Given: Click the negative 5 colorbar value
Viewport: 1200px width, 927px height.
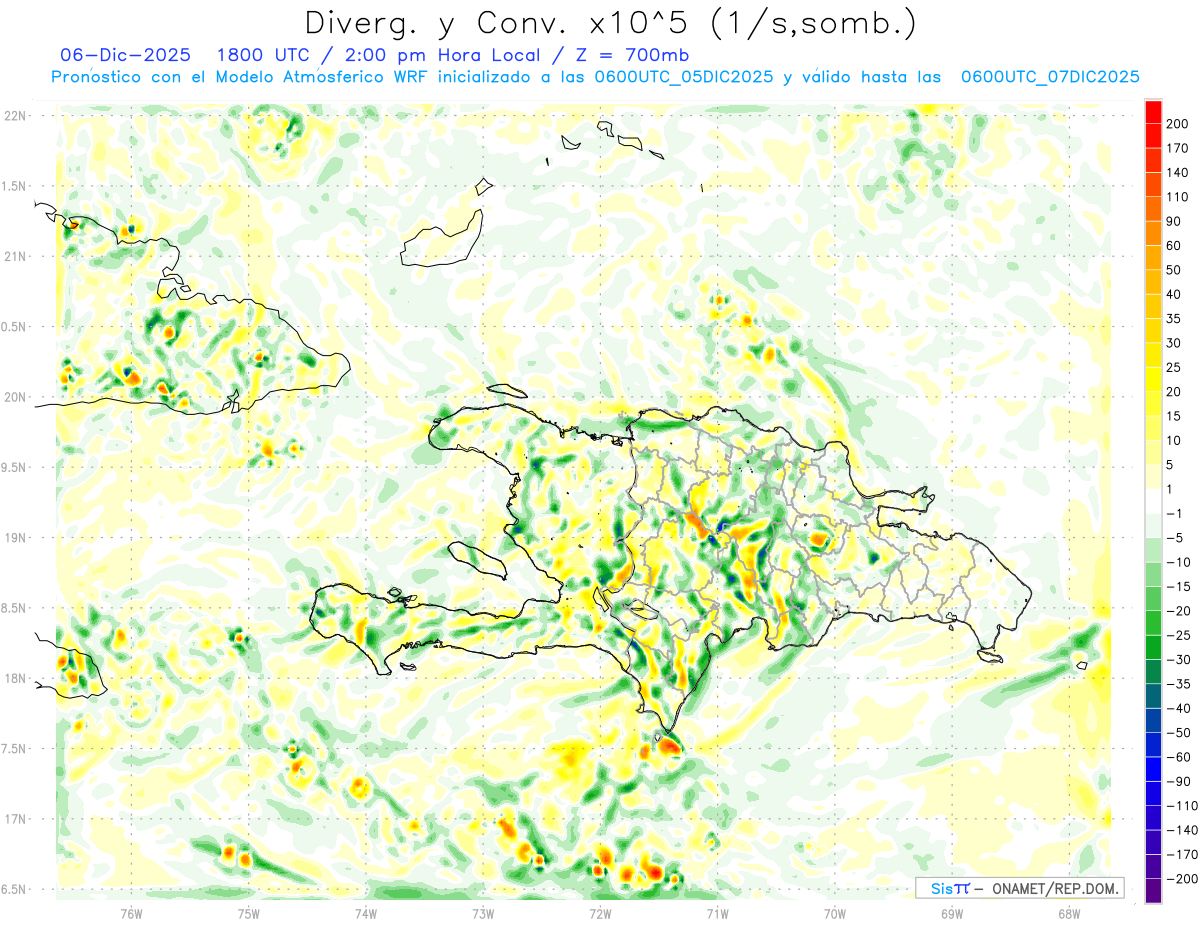Looking at the screenshot, I should pos(1176,538).
